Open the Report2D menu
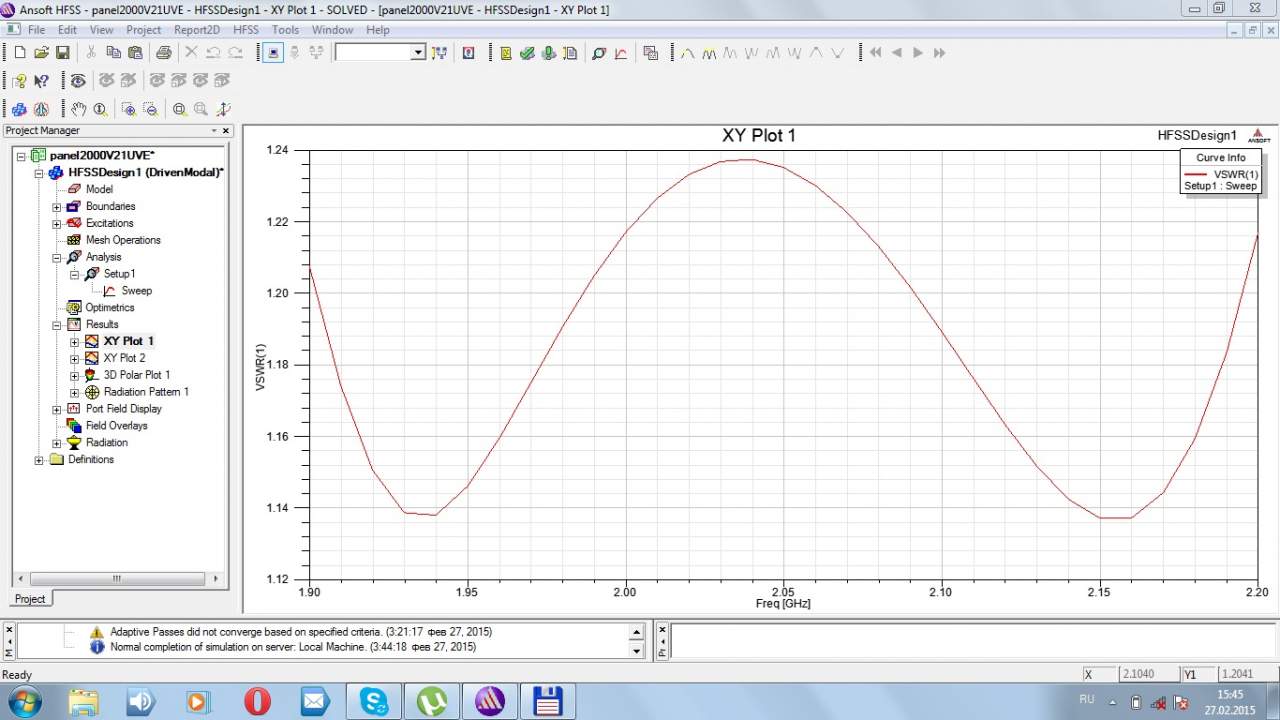 click(x=197, y=30)
